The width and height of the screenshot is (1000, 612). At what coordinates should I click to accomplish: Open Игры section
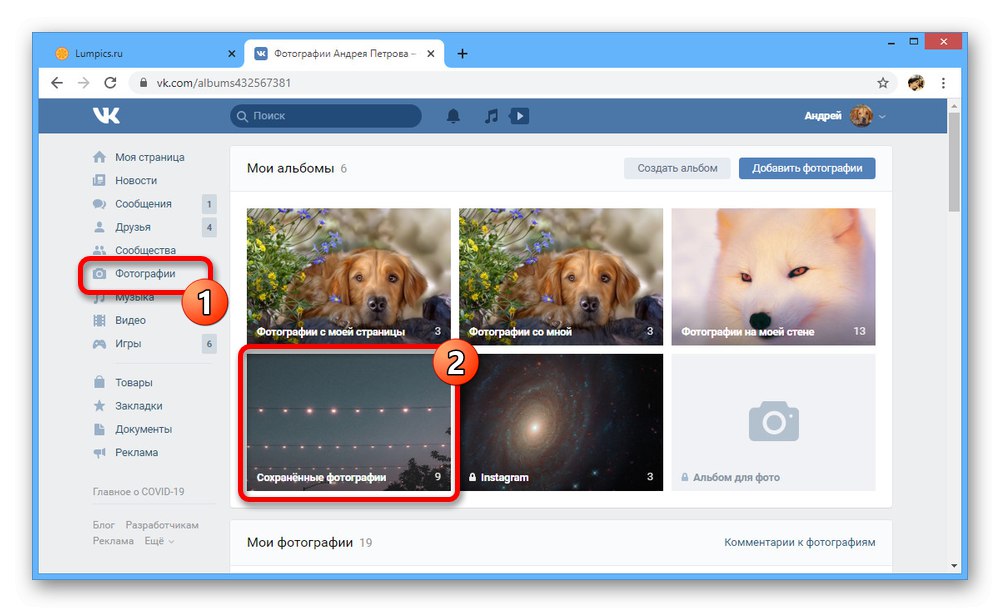coord(128,344)
